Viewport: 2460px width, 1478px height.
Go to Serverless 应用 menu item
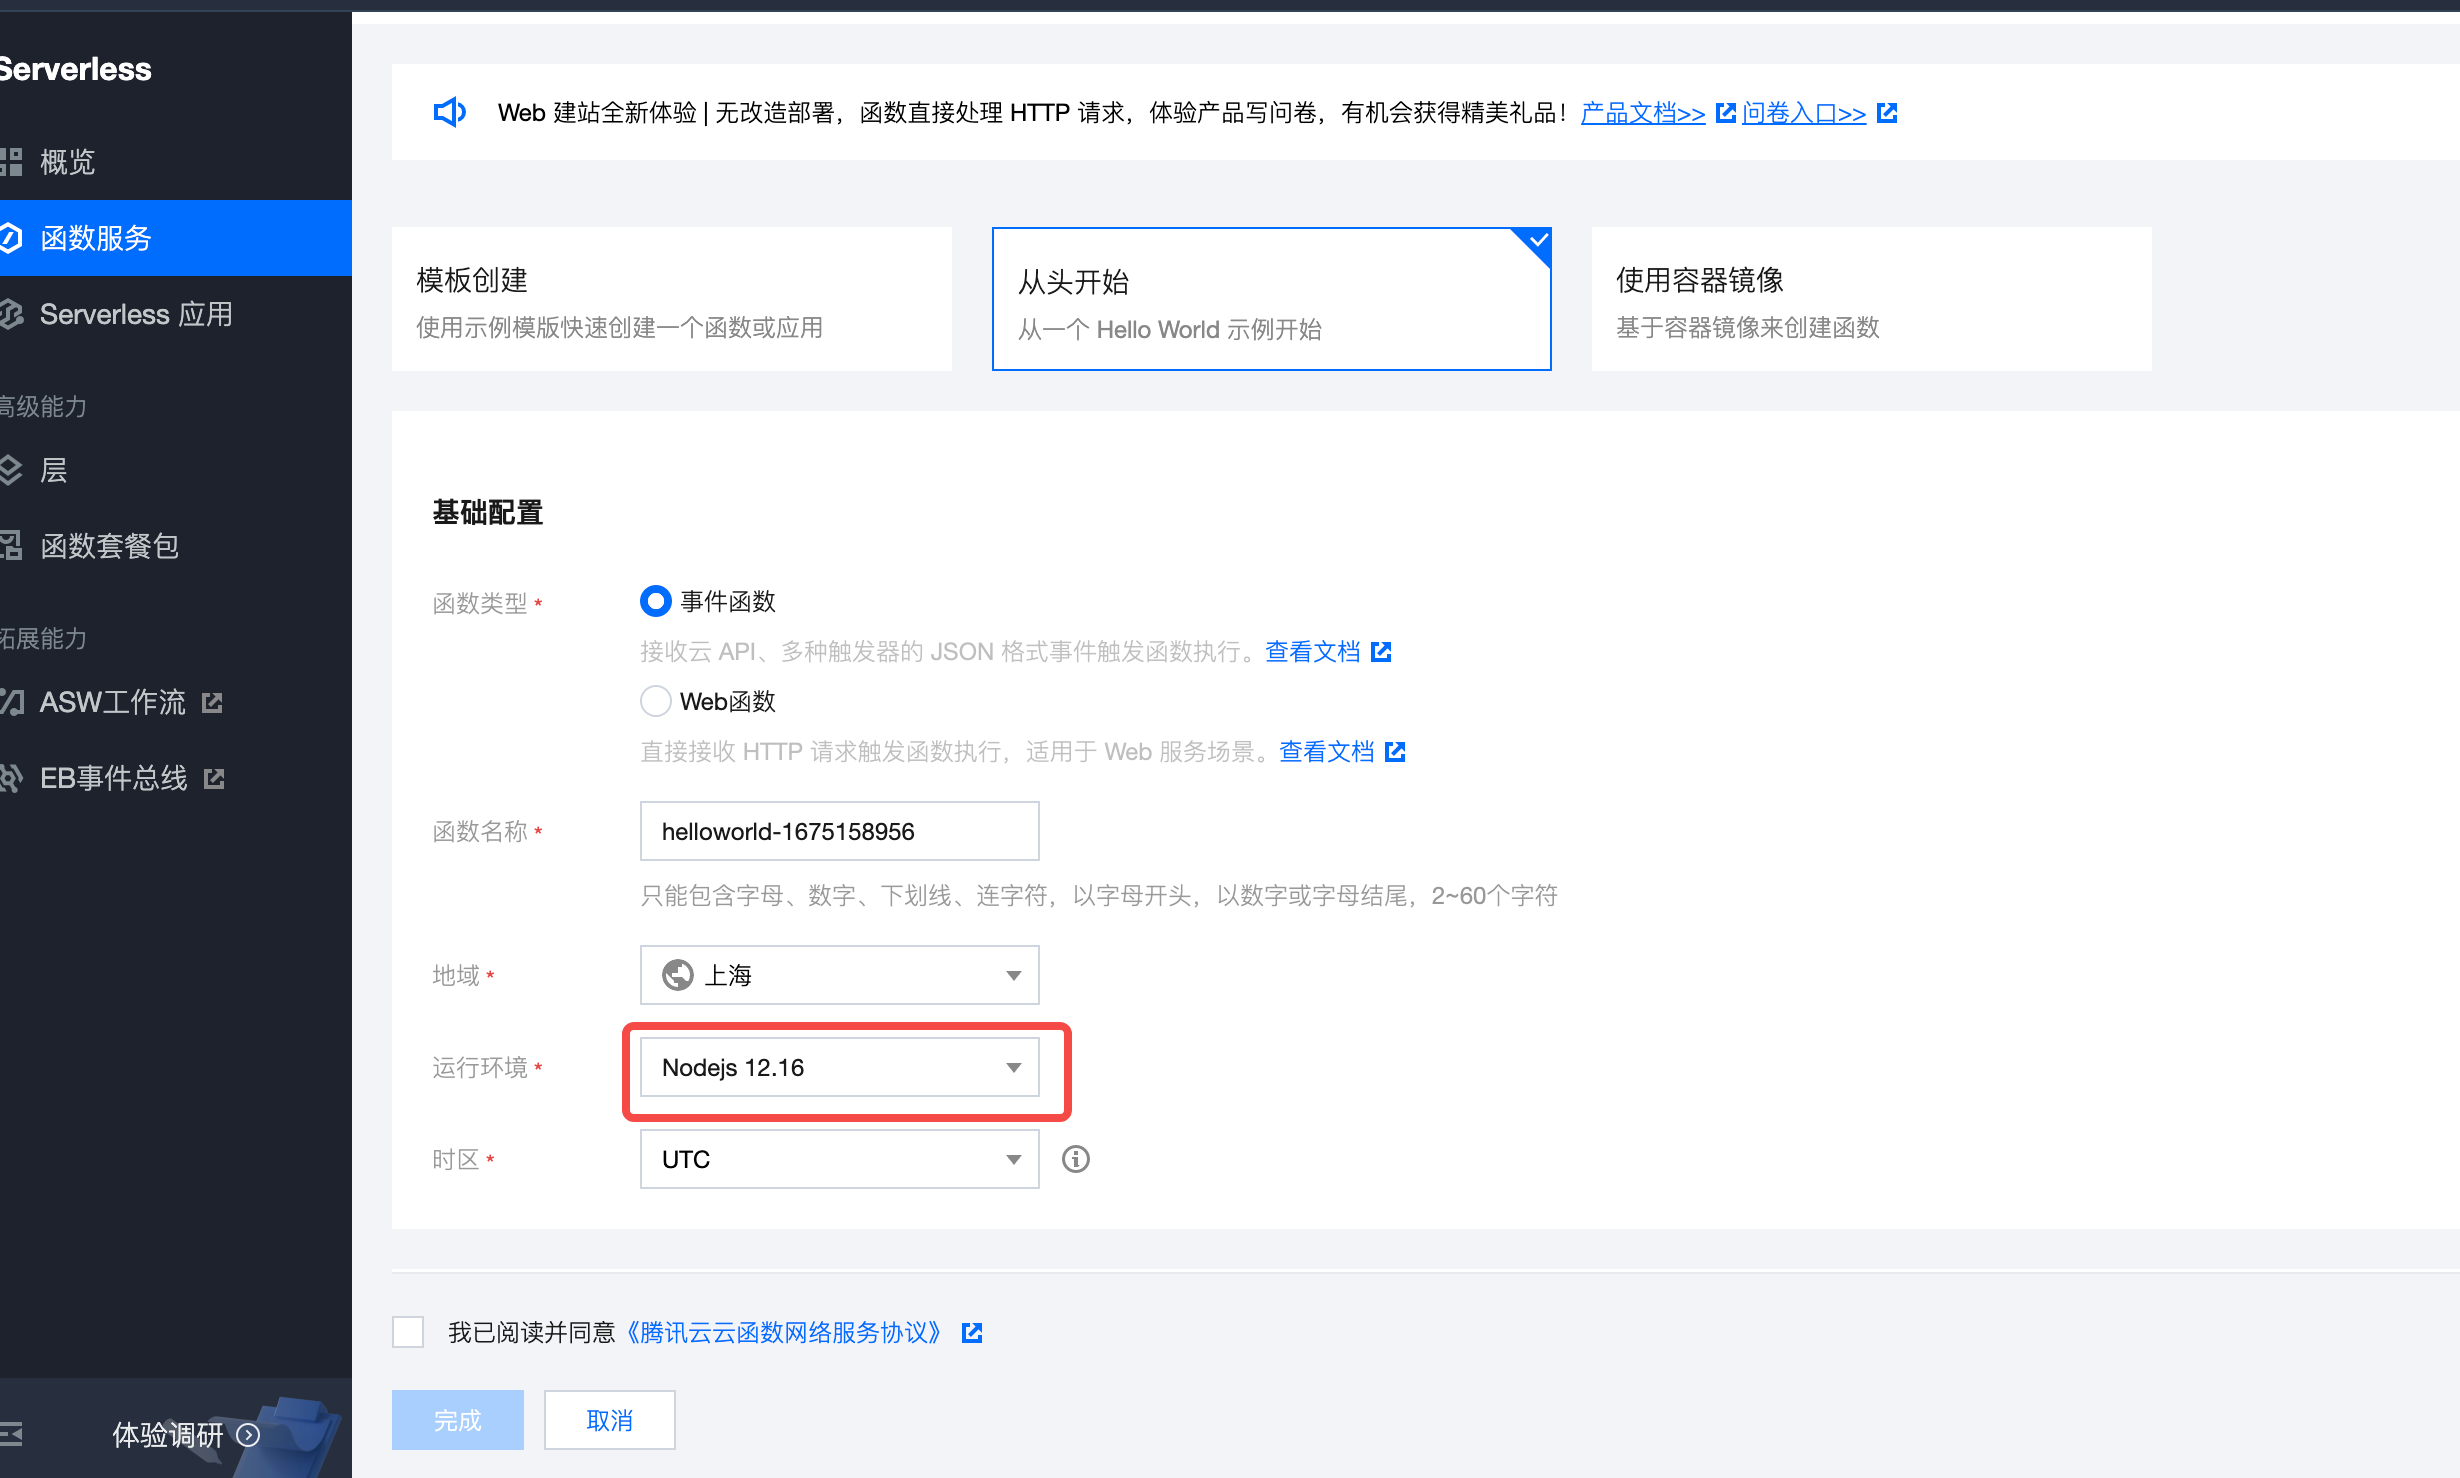click(x=135, y=314)
